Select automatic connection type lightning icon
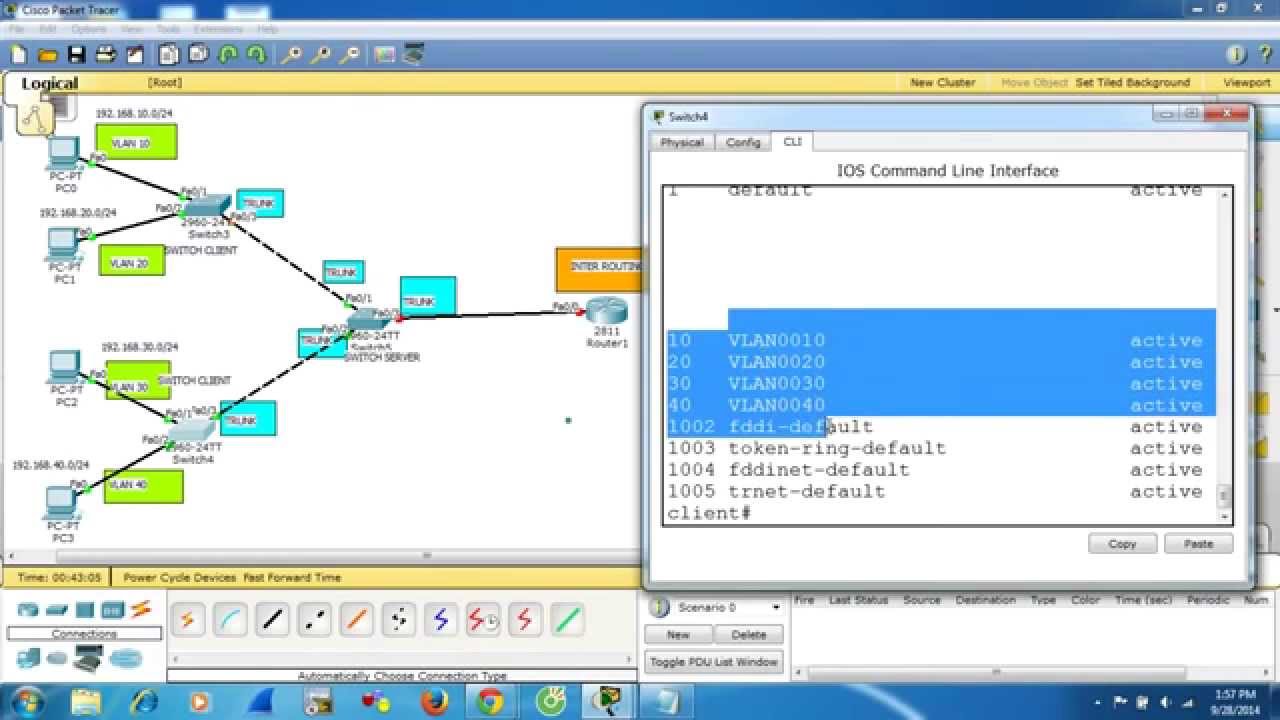The height and width of the screenshot is (720, 1280). tap(187, 620)
